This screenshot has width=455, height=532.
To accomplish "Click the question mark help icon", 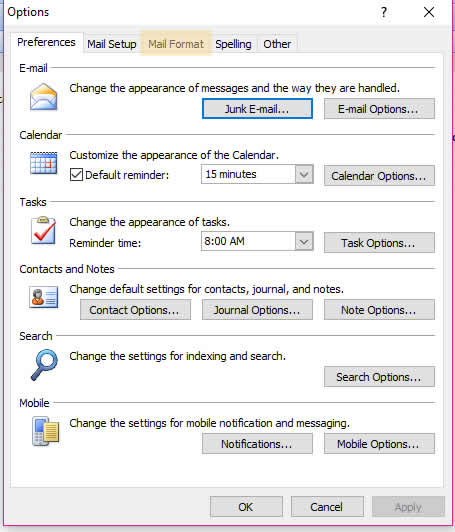I will [x=383, y=13].
